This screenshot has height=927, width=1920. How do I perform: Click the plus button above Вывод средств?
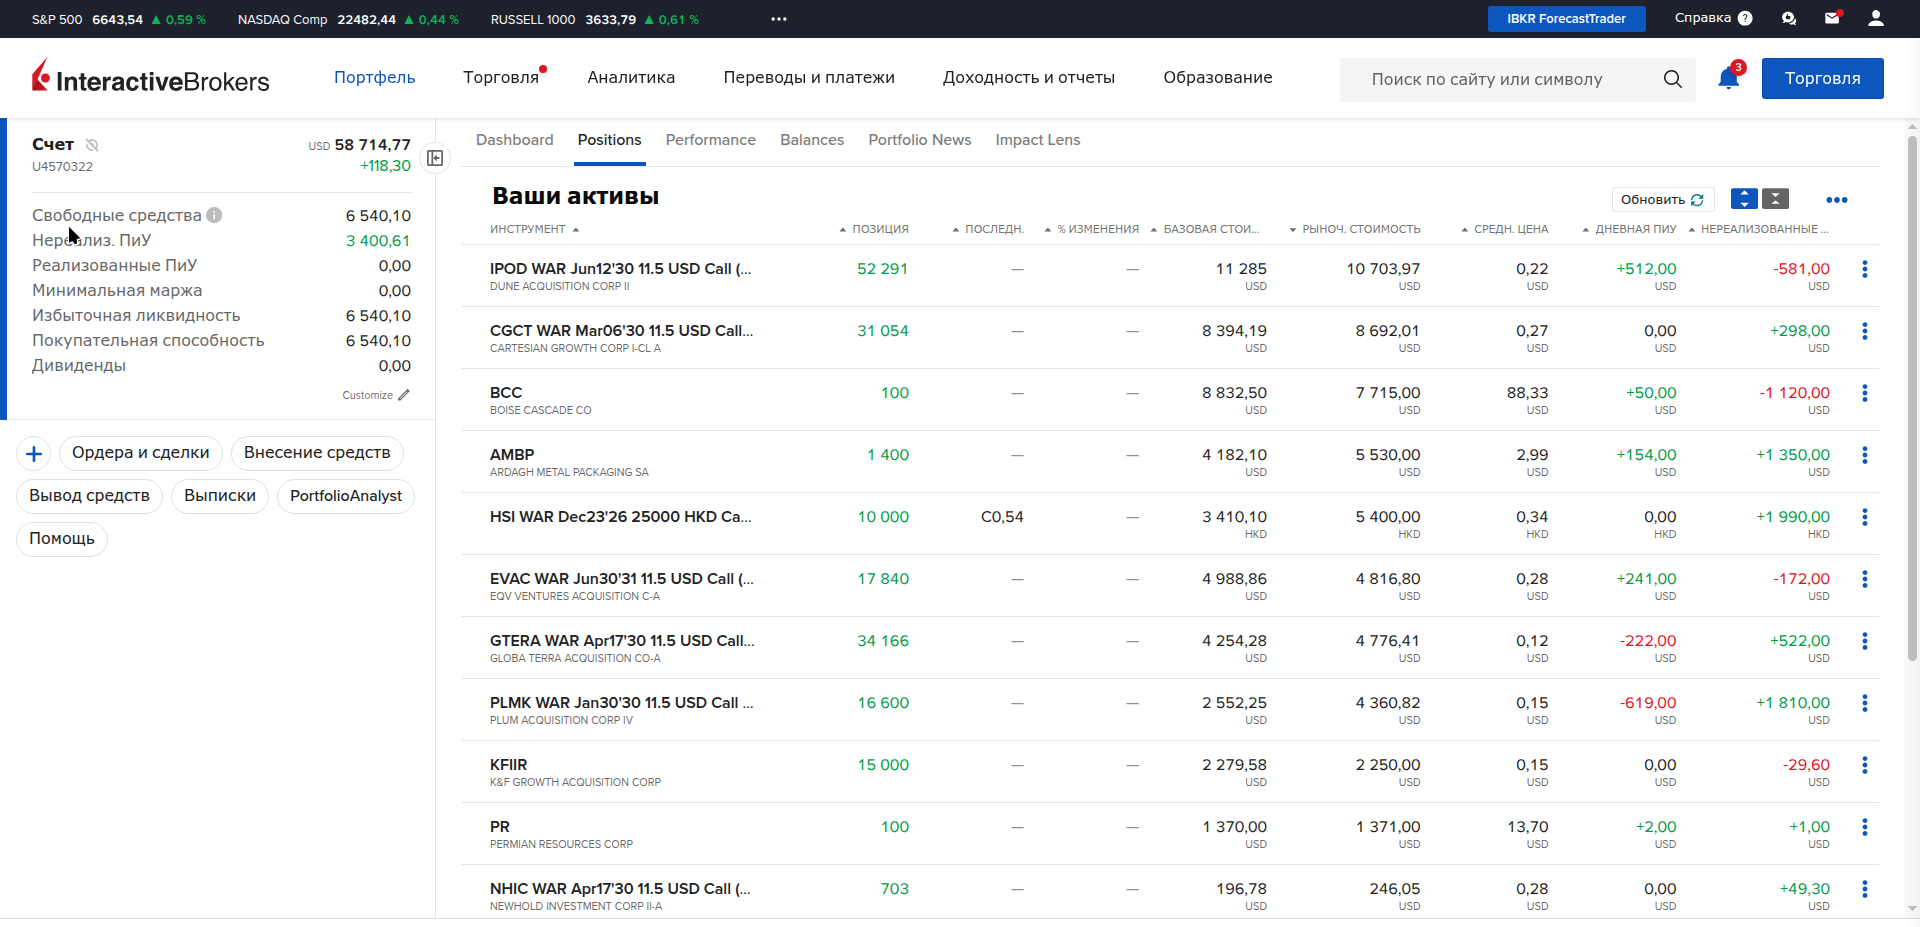34,454
